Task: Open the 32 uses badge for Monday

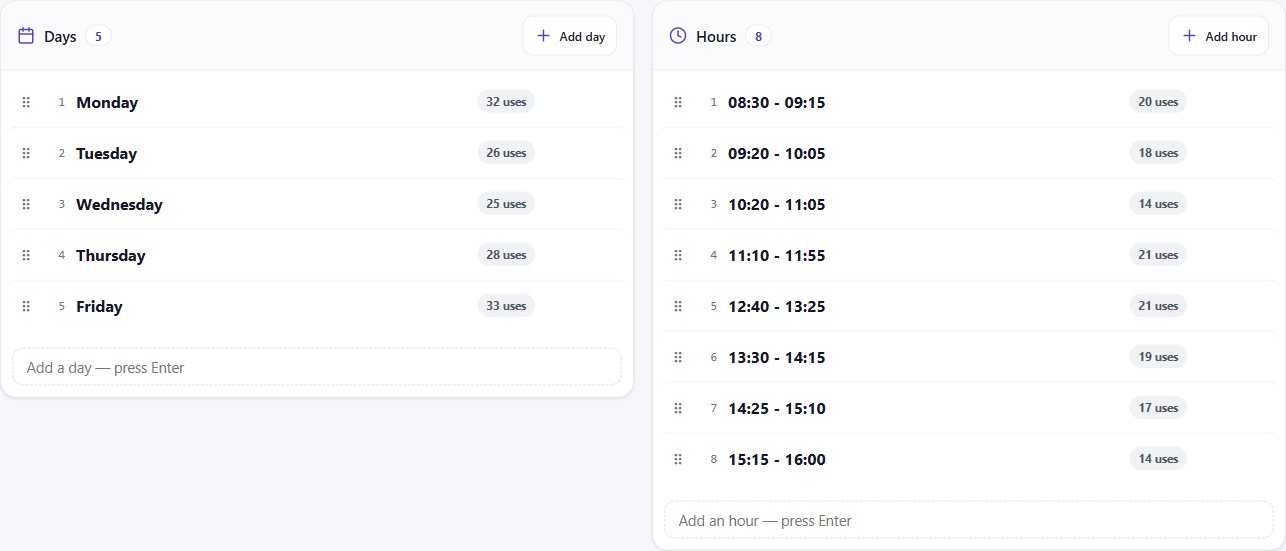Action: click(506, 102)
